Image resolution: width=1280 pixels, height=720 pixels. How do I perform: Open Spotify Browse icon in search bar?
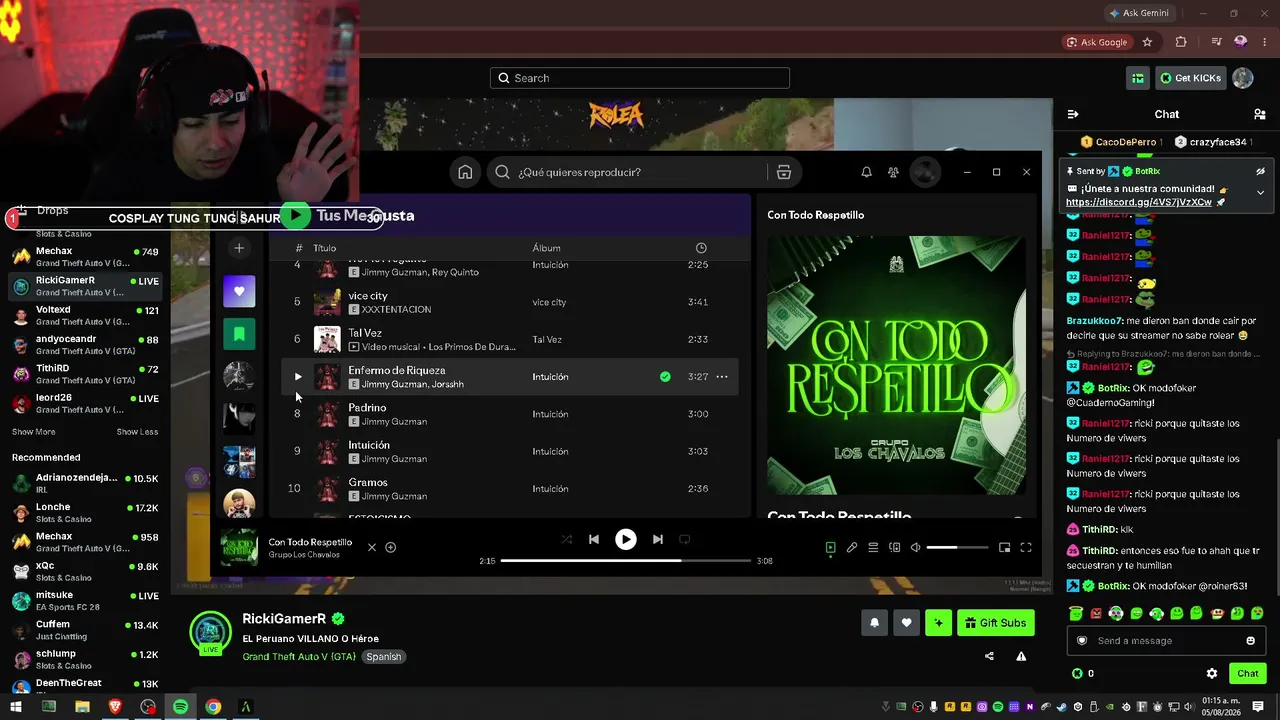click(x=784, y=172)
